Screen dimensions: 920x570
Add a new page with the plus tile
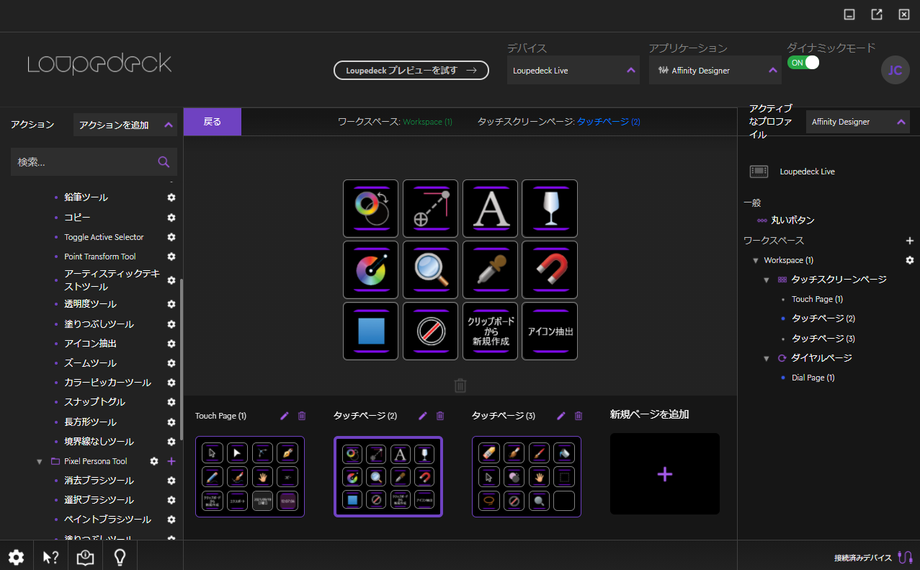(665, 474)
